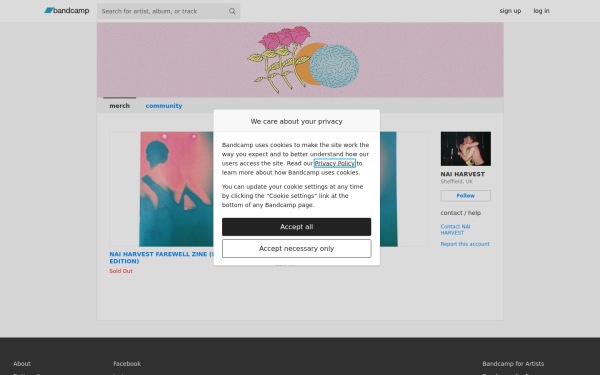600x375 pixels.
Task: Click the NAI HARVEST profile photo
Action: coord(466,149)
